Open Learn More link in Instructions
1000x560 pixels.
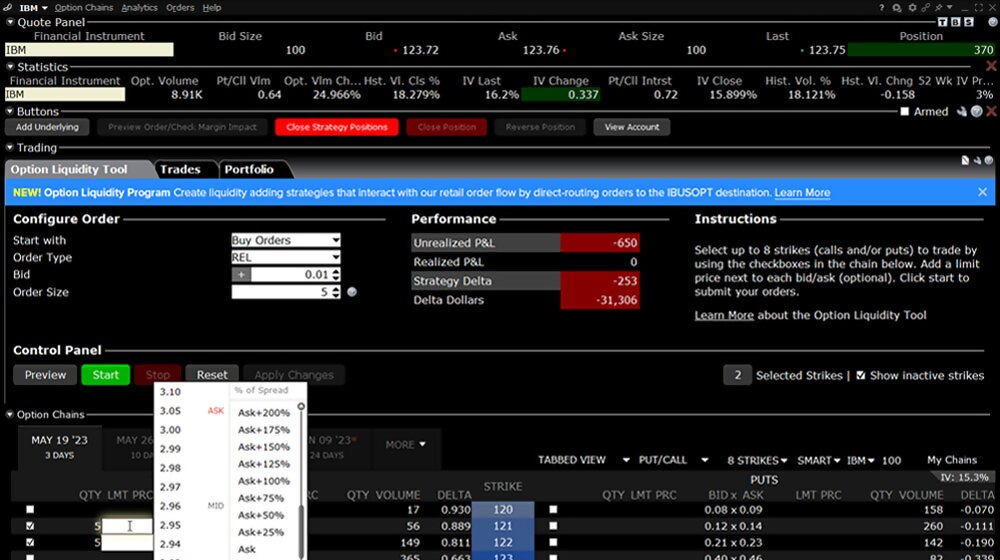(x=724, y=315)
